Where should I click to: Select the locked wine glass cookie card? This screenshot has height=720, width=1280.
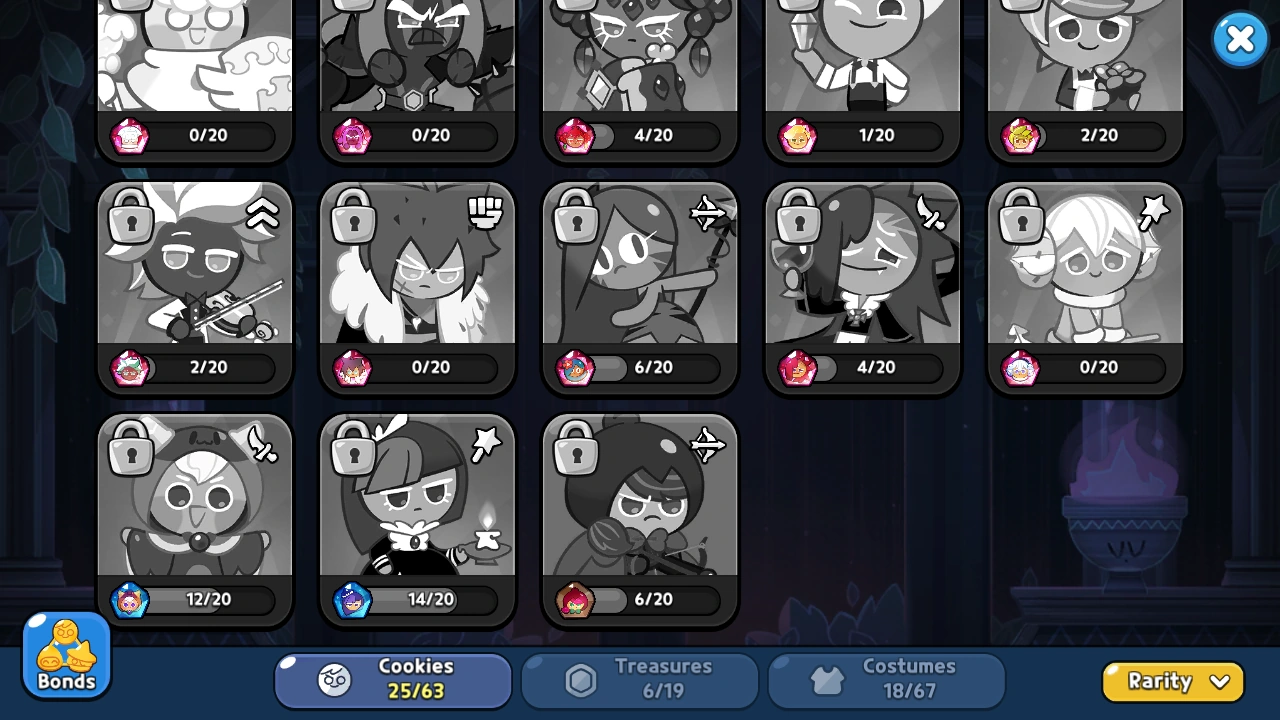(x=862, y=288)
